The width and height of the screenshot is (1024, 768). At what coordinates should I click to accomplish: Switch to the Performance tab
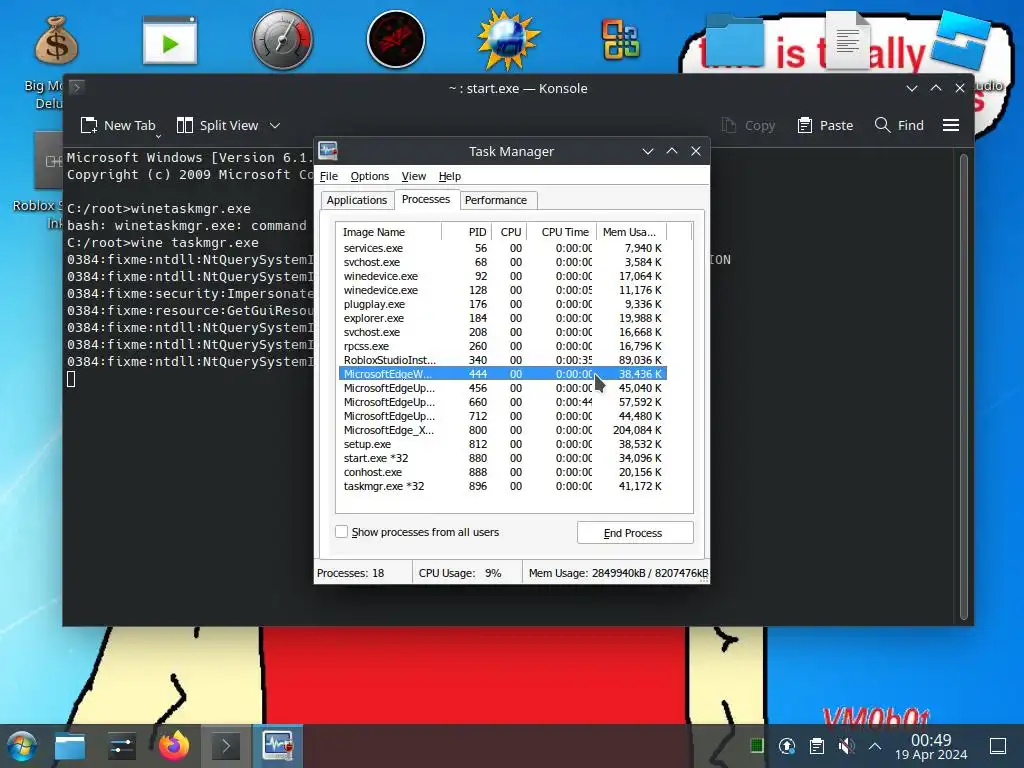[x=496, y=200]
